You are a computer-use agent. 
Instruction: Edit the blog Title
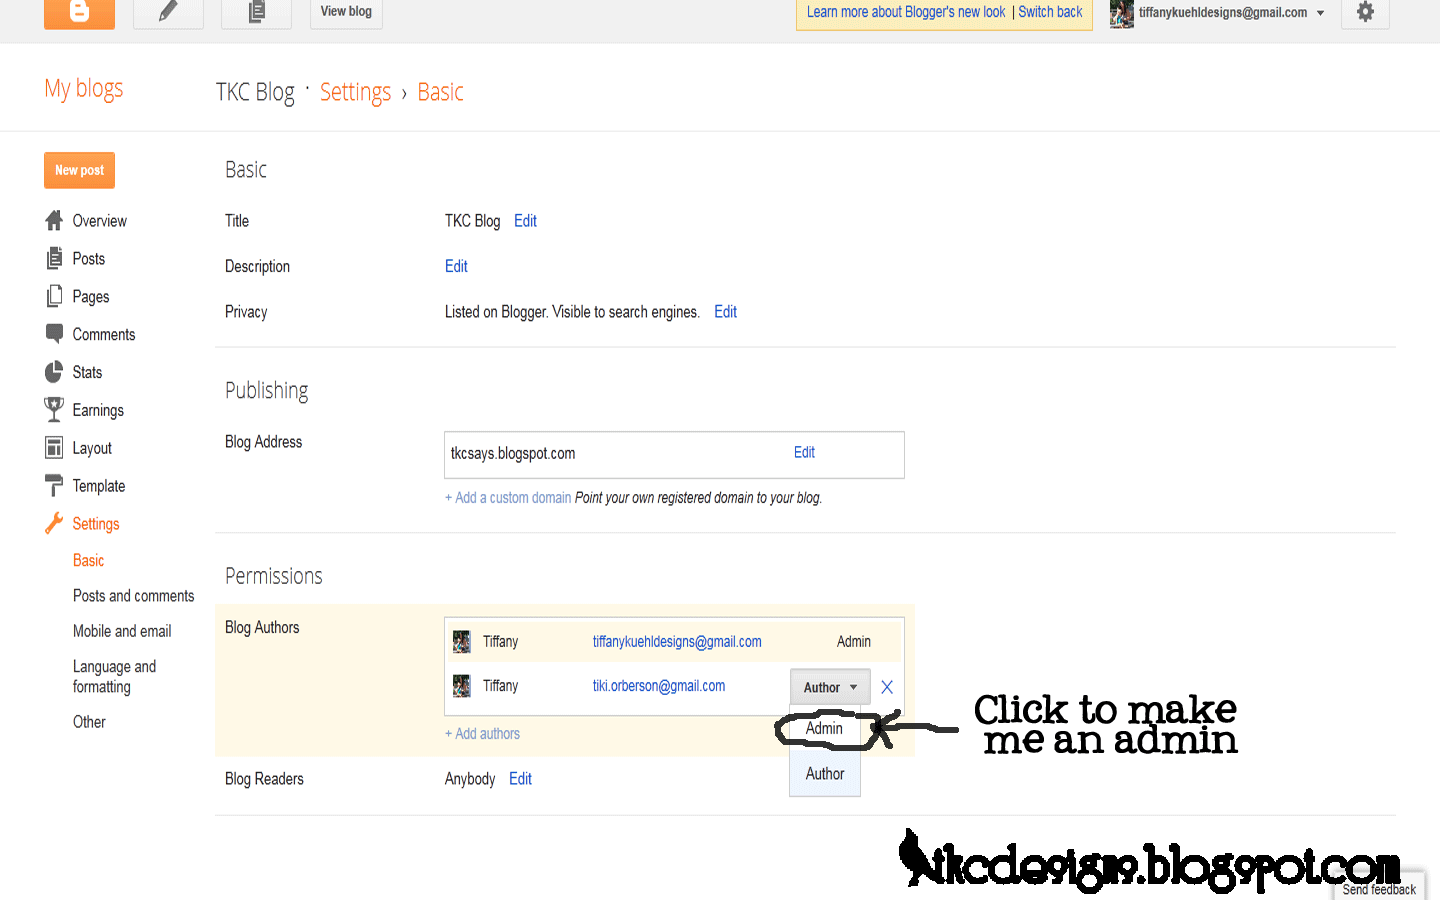pos(525,221)
